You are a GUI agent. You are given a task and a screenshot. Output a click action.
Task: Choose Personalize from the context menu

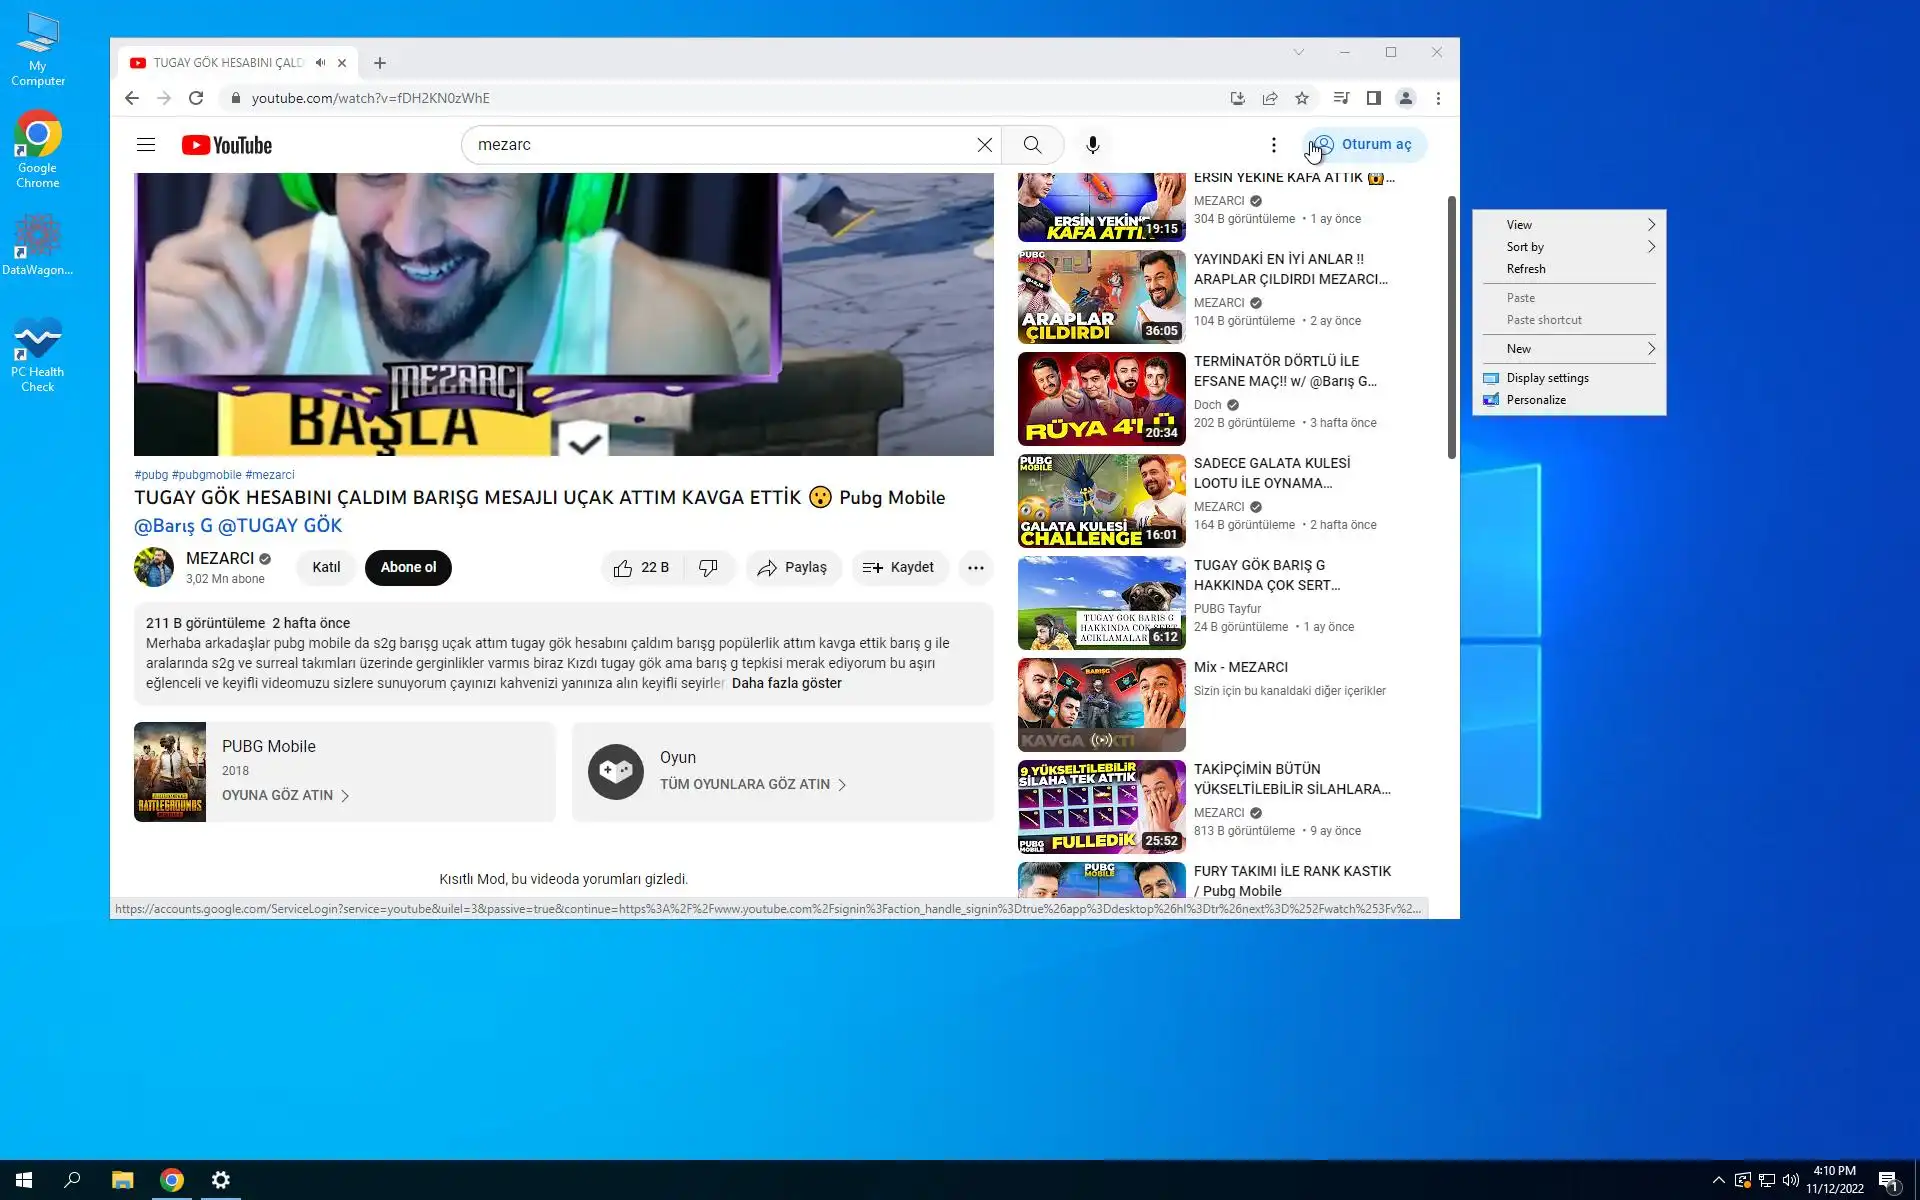pos(1536,400)
